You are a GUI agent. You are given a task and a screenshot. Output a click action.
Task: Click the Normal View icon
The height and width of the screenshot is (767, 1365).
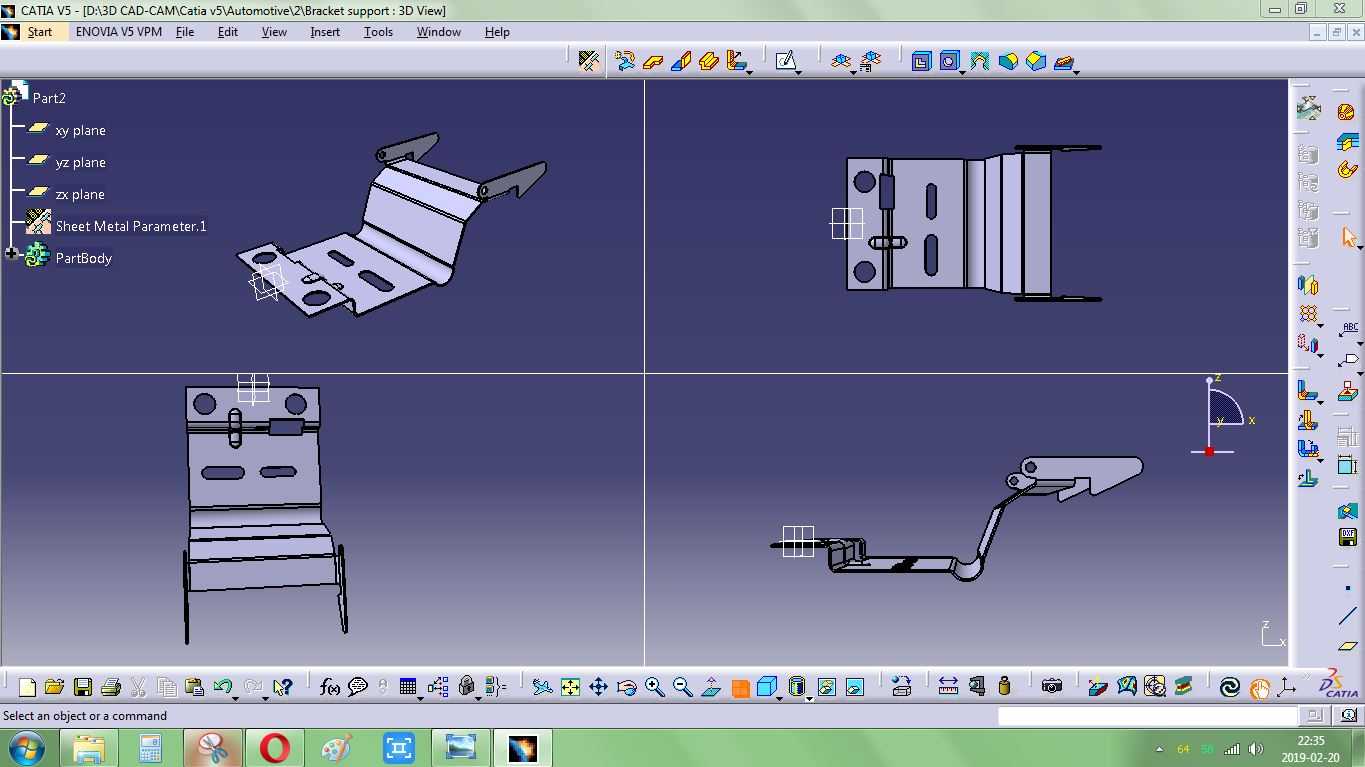[711, 687]
